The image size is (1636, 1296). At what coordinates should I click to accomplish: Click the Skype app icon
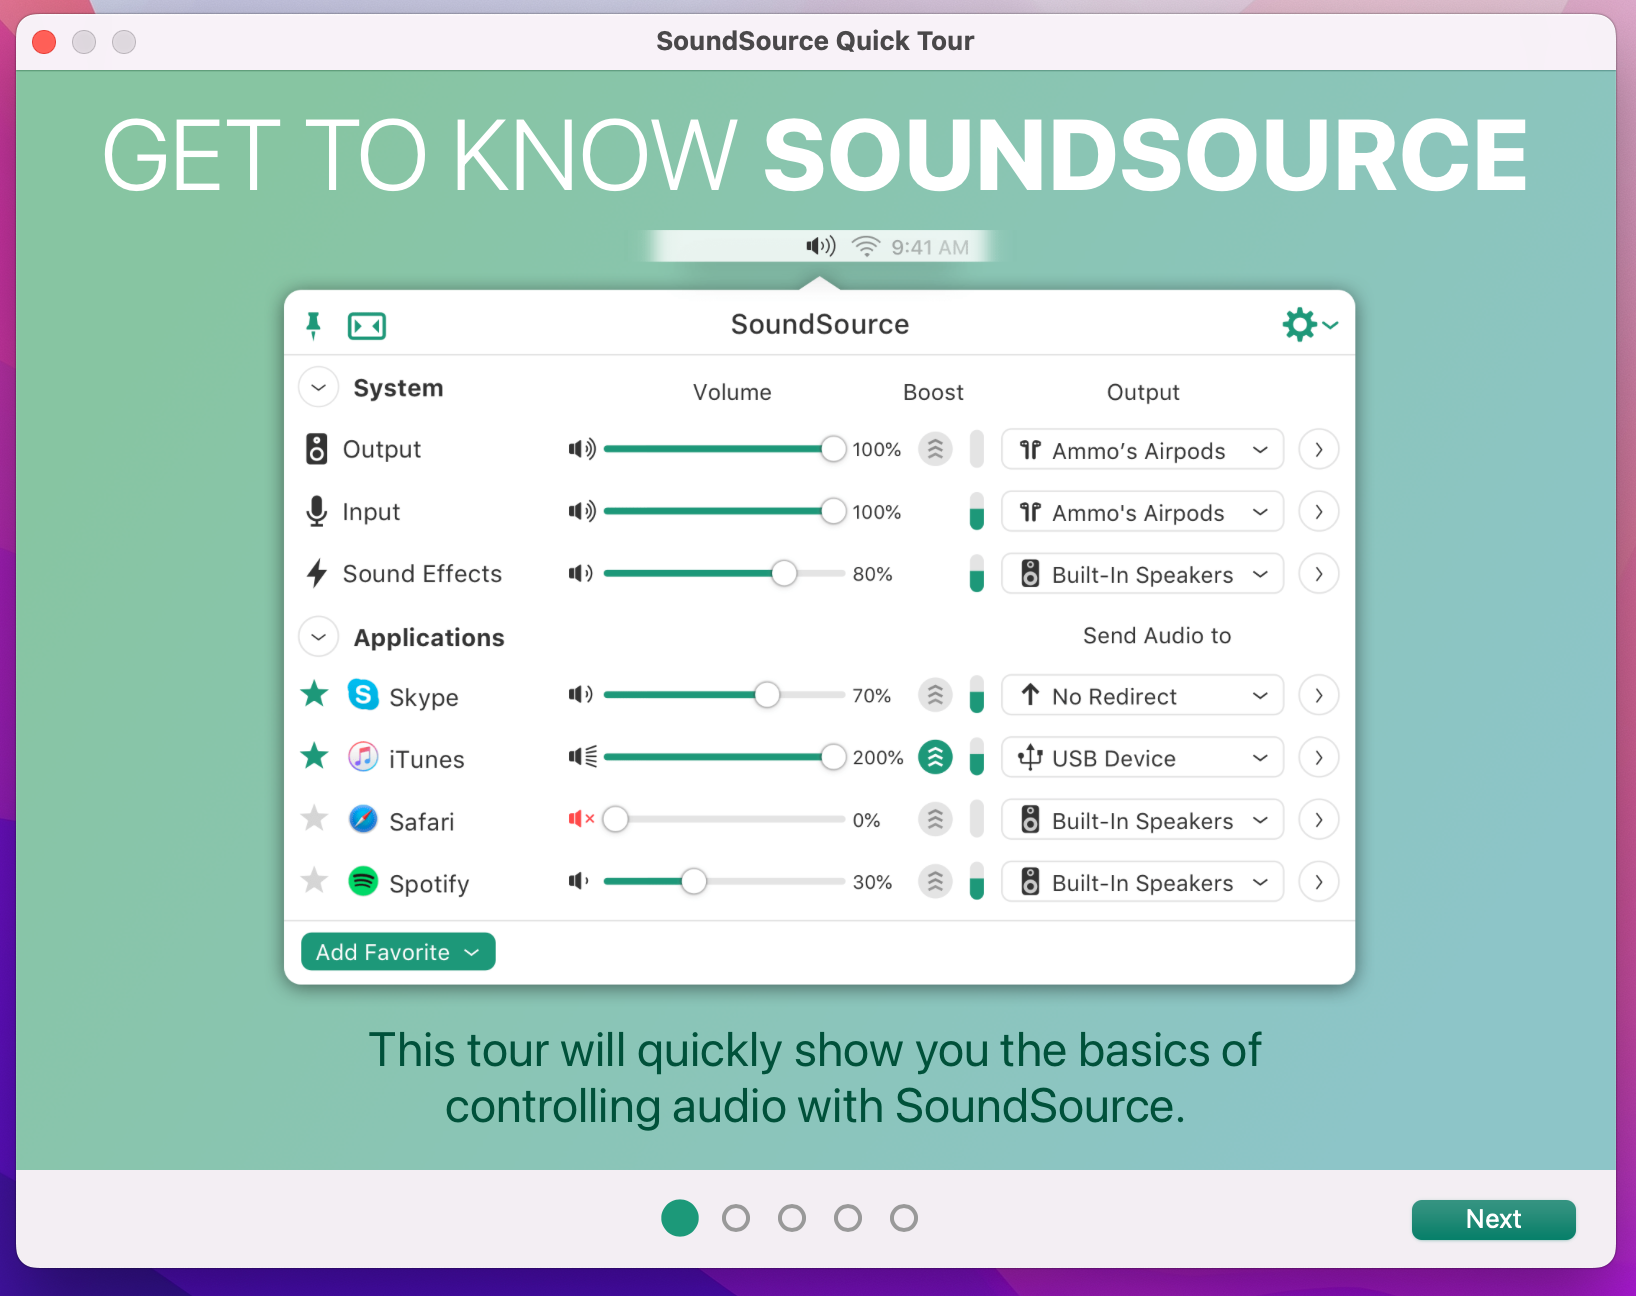click(363, 694)
